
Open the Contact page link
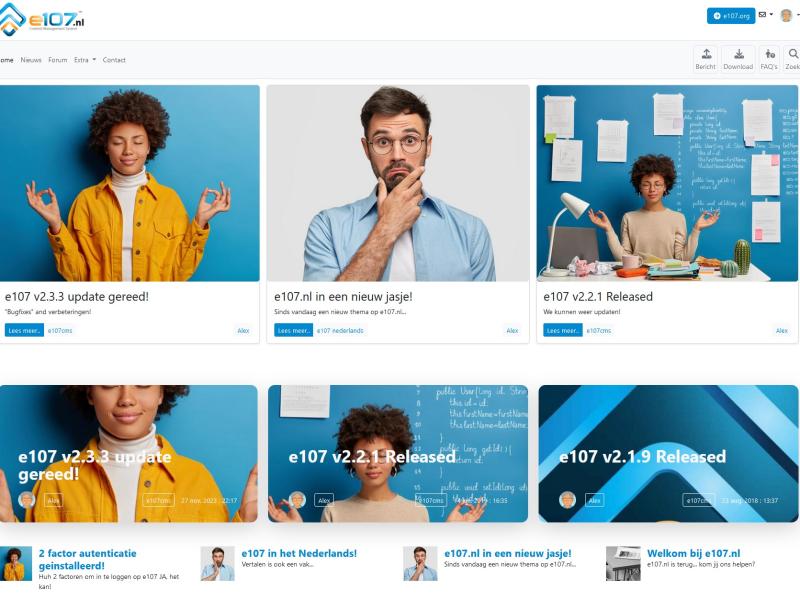(114, 60)
